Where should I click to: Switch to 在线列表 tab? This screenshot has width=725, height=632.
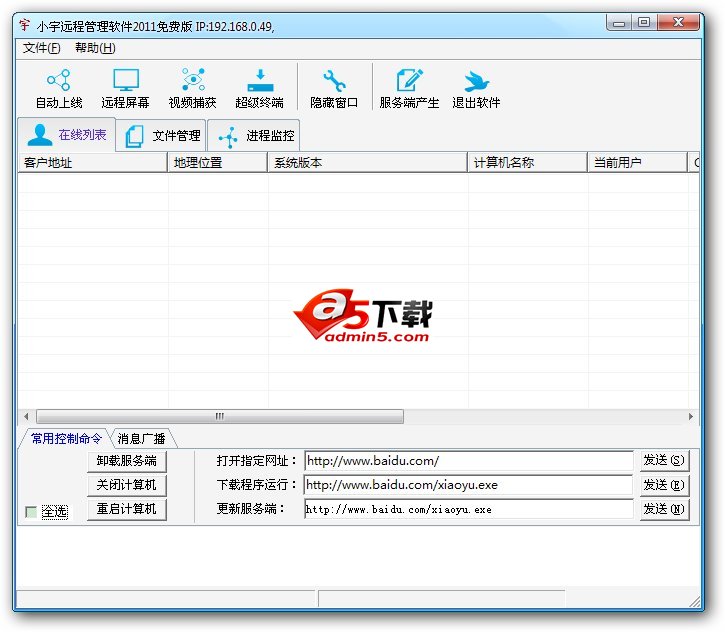coord(67,135)
